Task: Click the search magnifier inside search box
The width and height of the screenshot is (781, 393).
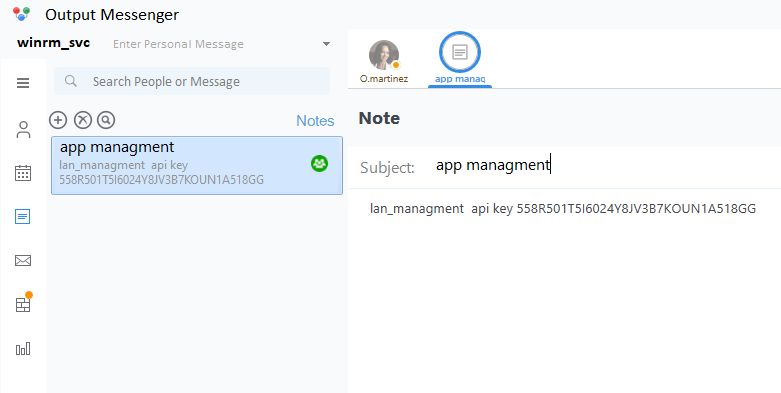Action: (x=71, y=81)
